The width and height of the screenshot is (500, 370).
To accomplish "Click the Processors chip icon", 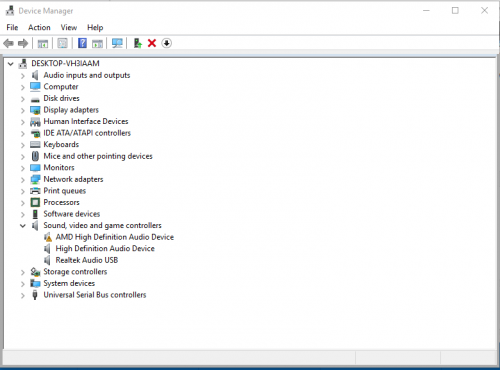I will (x=35, y=202).
